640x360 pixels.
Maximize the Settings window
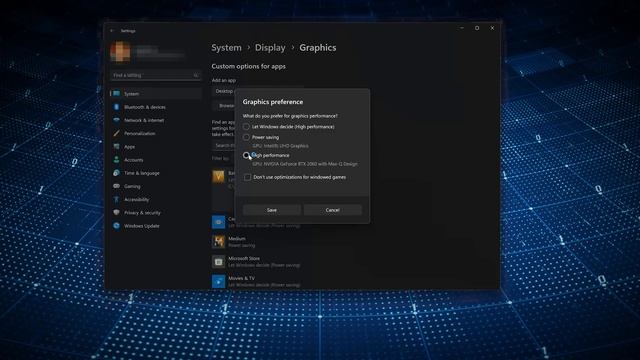[477, 28]
